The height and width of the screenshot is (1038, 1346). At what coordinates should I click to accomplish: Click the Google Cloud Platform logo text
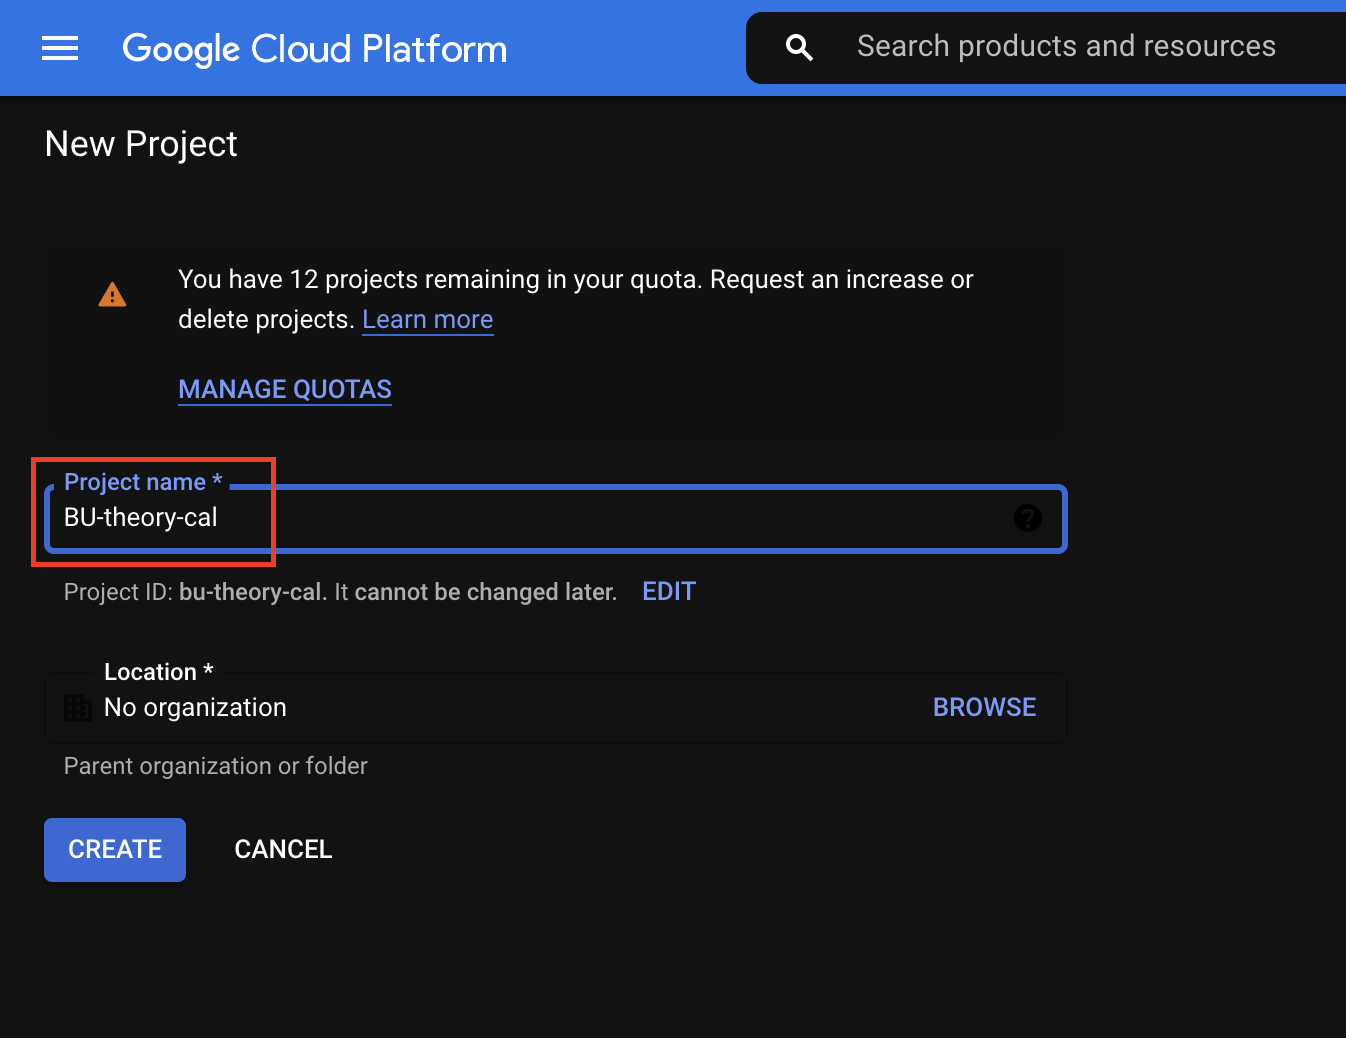(x=314, y=49)
